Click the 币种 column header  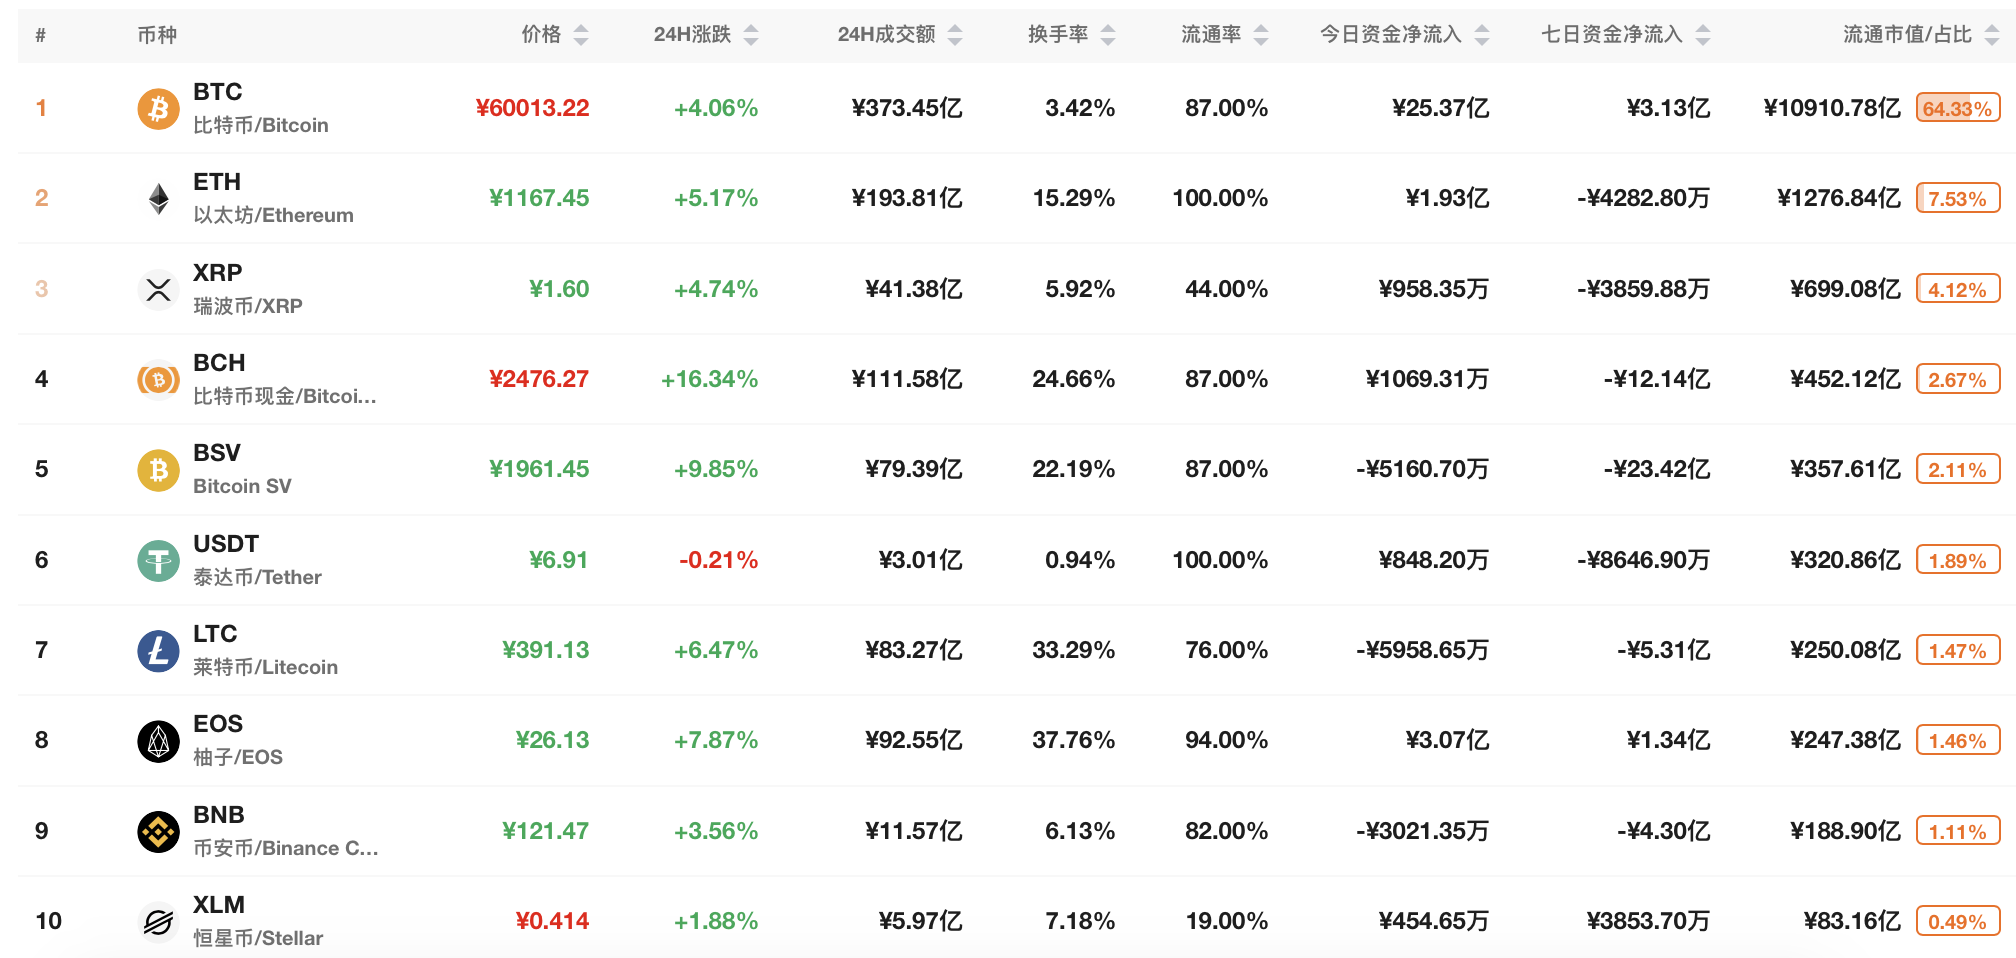[157, 35]
